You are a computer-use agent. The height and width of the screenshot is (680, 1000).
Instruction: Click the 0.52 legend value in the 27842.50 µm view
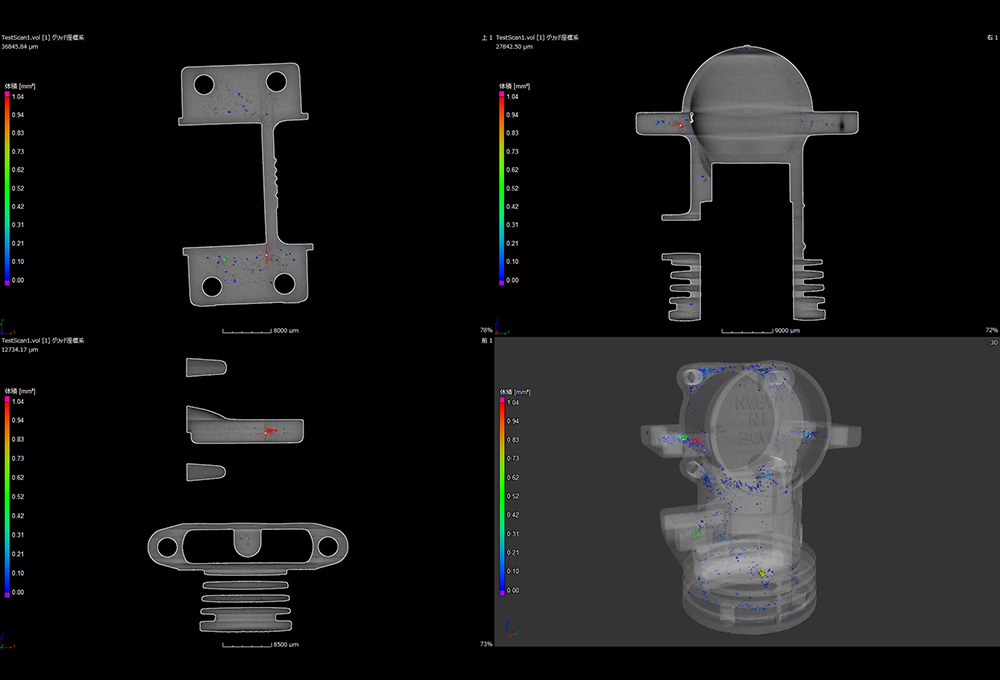tap(513, 188)
